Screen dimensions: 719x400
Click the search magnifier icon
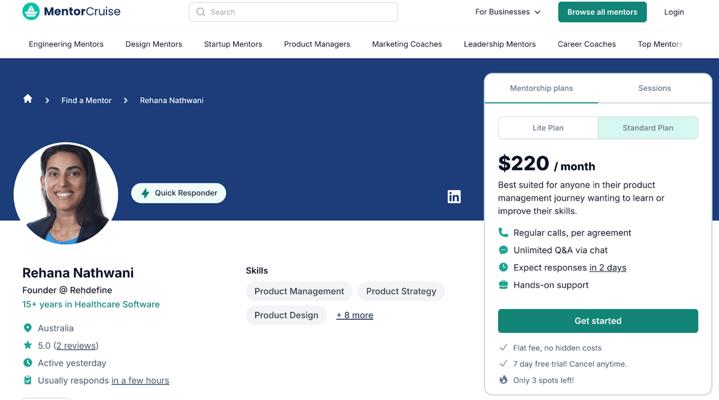[x=200, y=12]
